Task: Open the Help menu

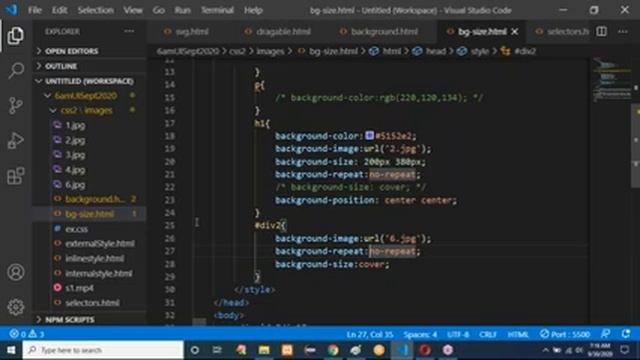Action: (253, 10)
